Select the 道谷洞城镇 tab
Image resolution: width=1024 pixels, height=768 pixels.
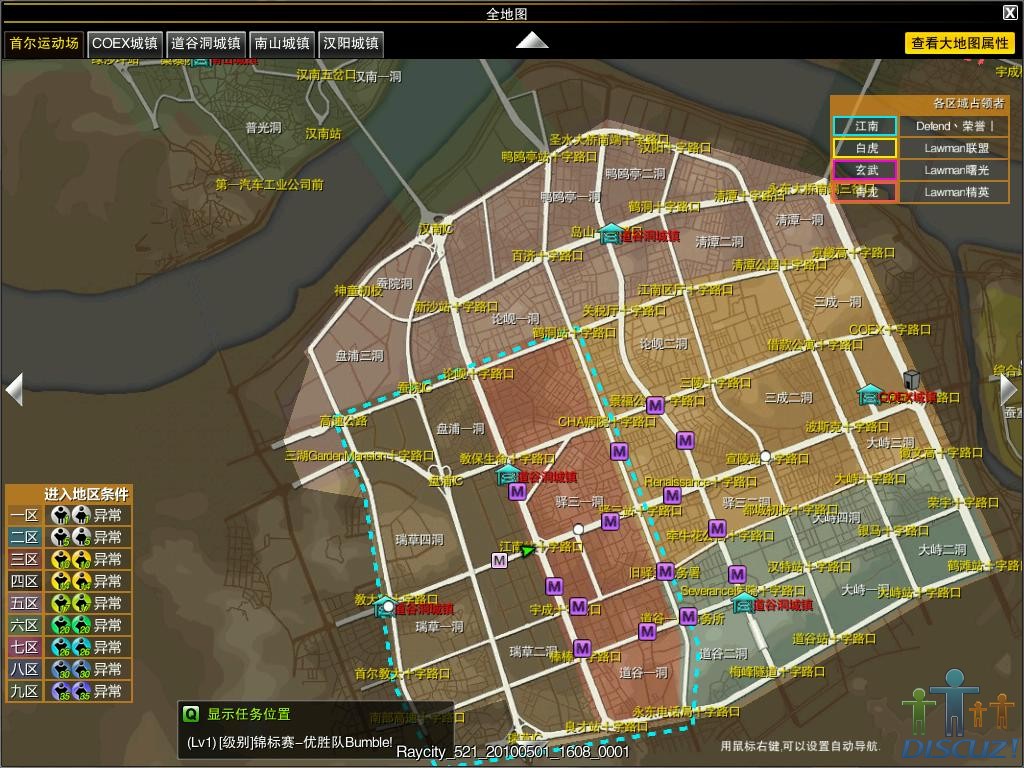click(206, 44)
